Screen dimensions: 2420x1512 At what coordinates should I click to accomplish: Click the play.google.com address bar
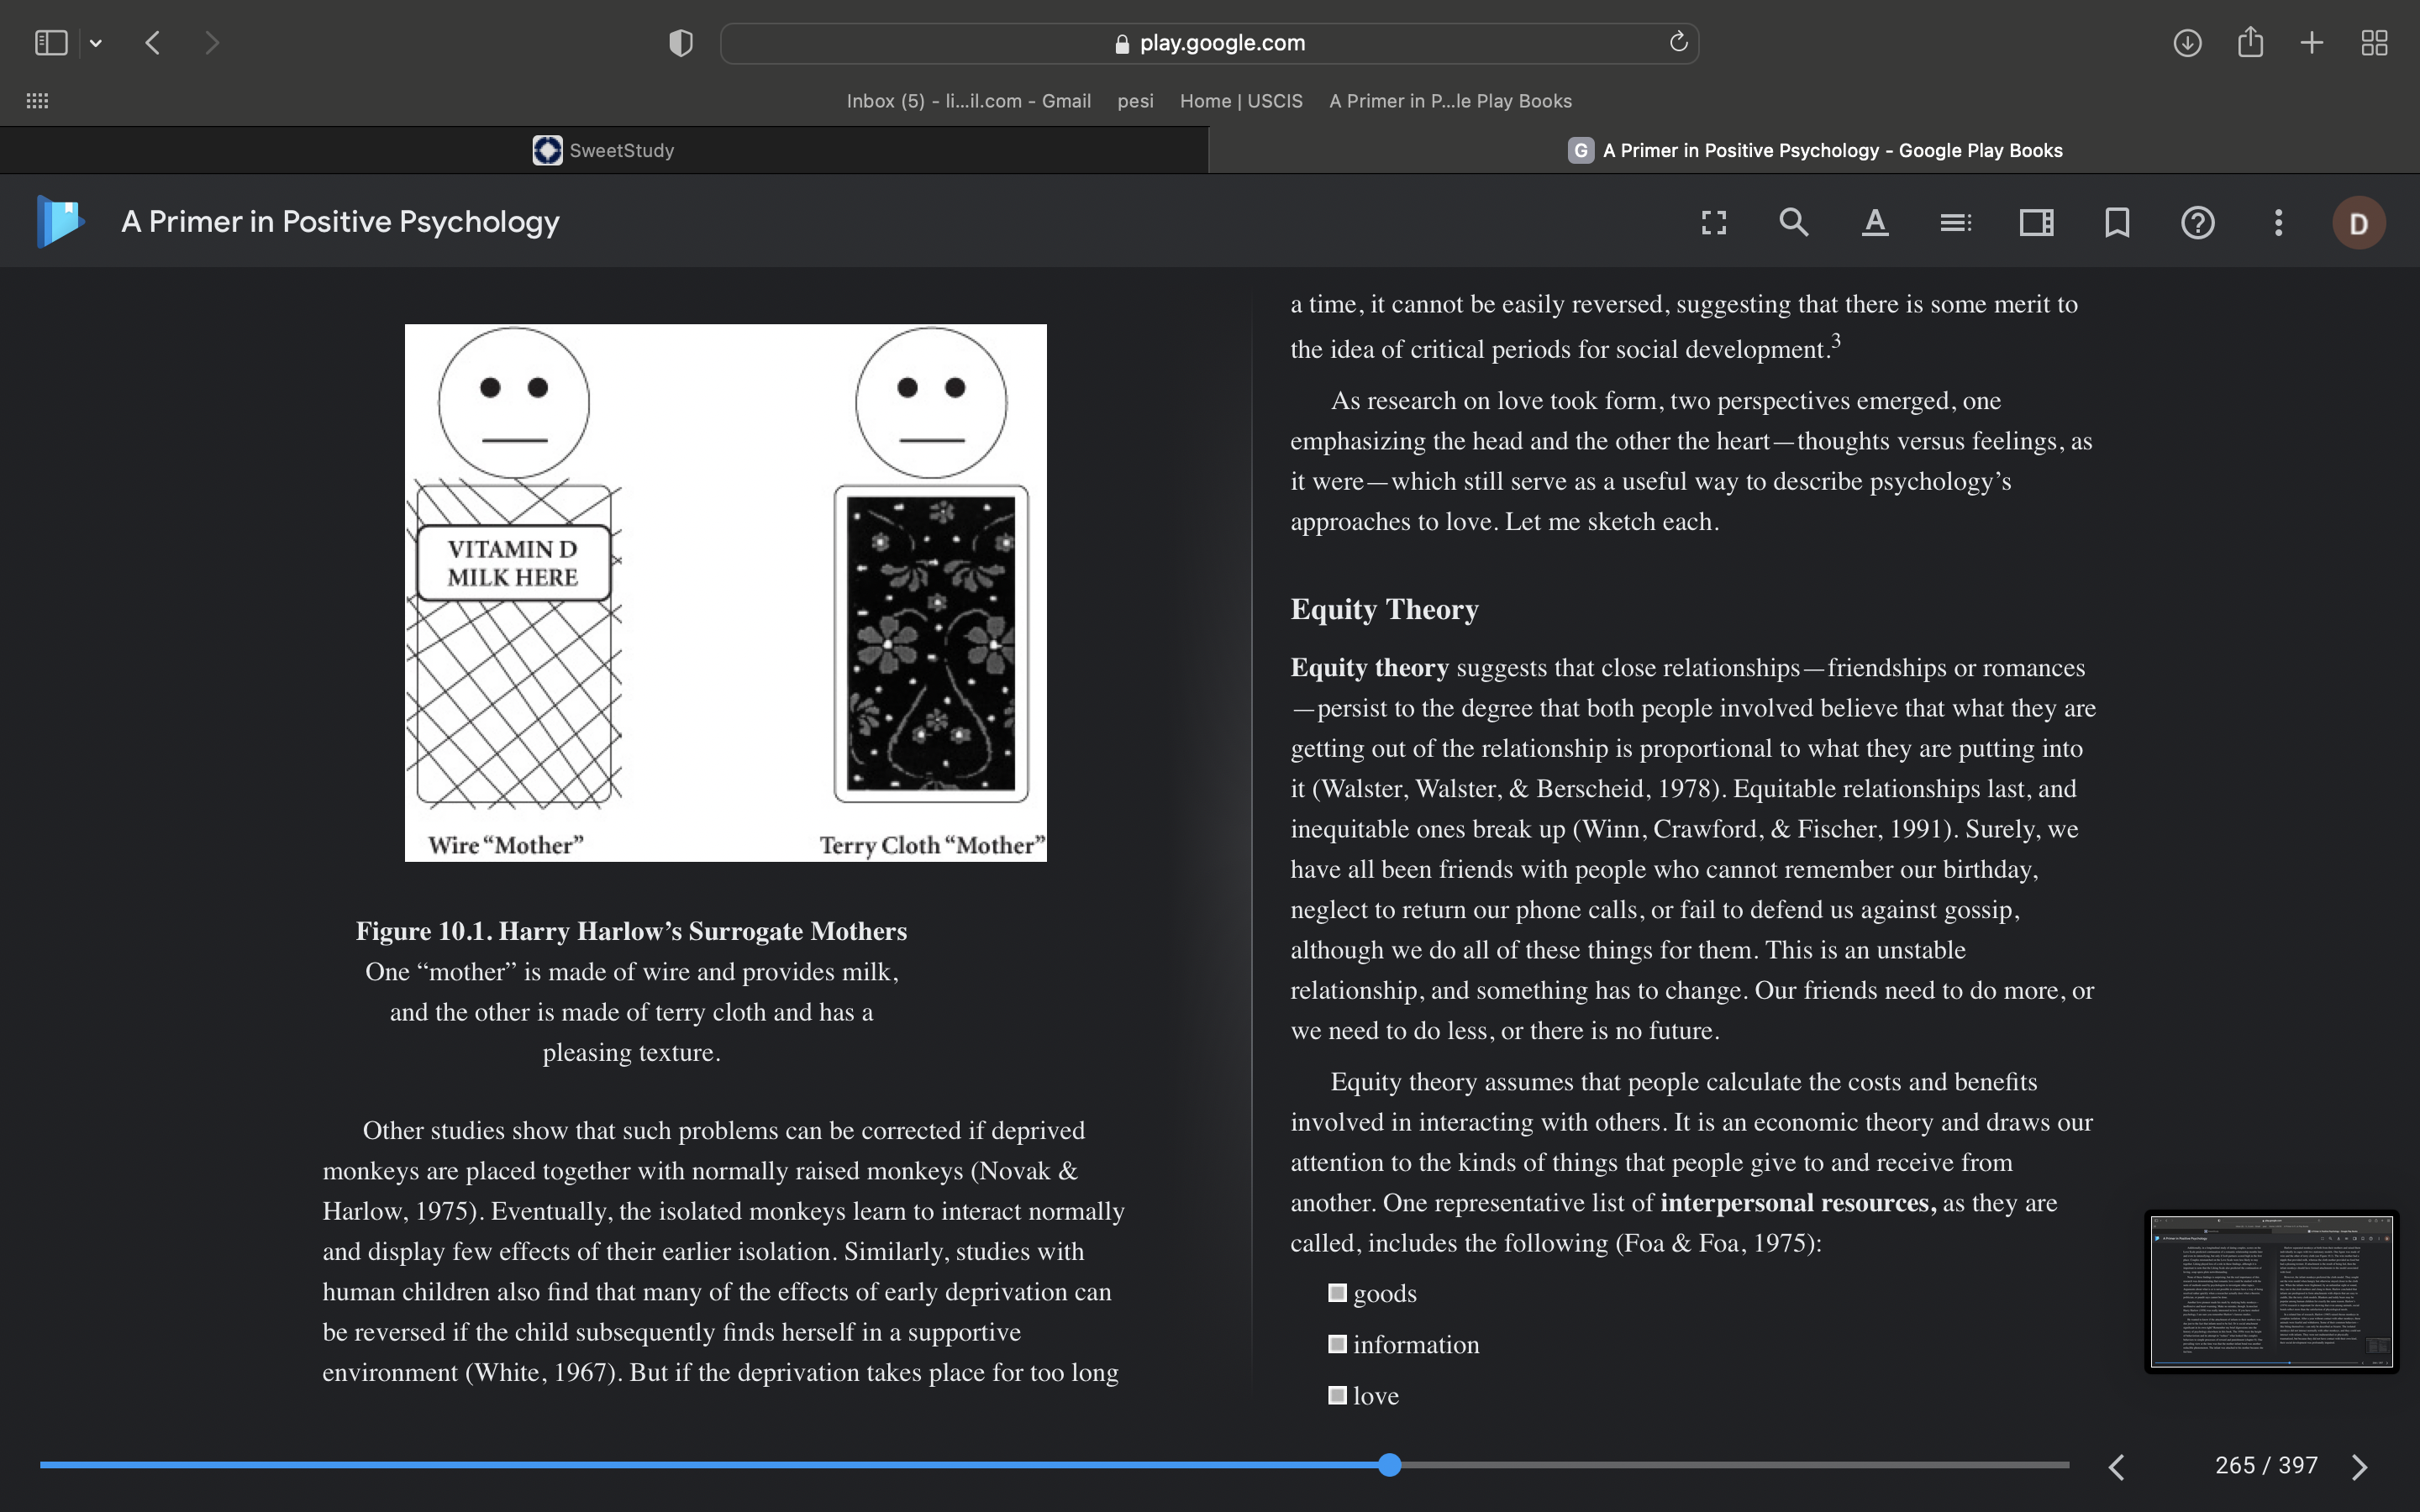pos(1209,43)
